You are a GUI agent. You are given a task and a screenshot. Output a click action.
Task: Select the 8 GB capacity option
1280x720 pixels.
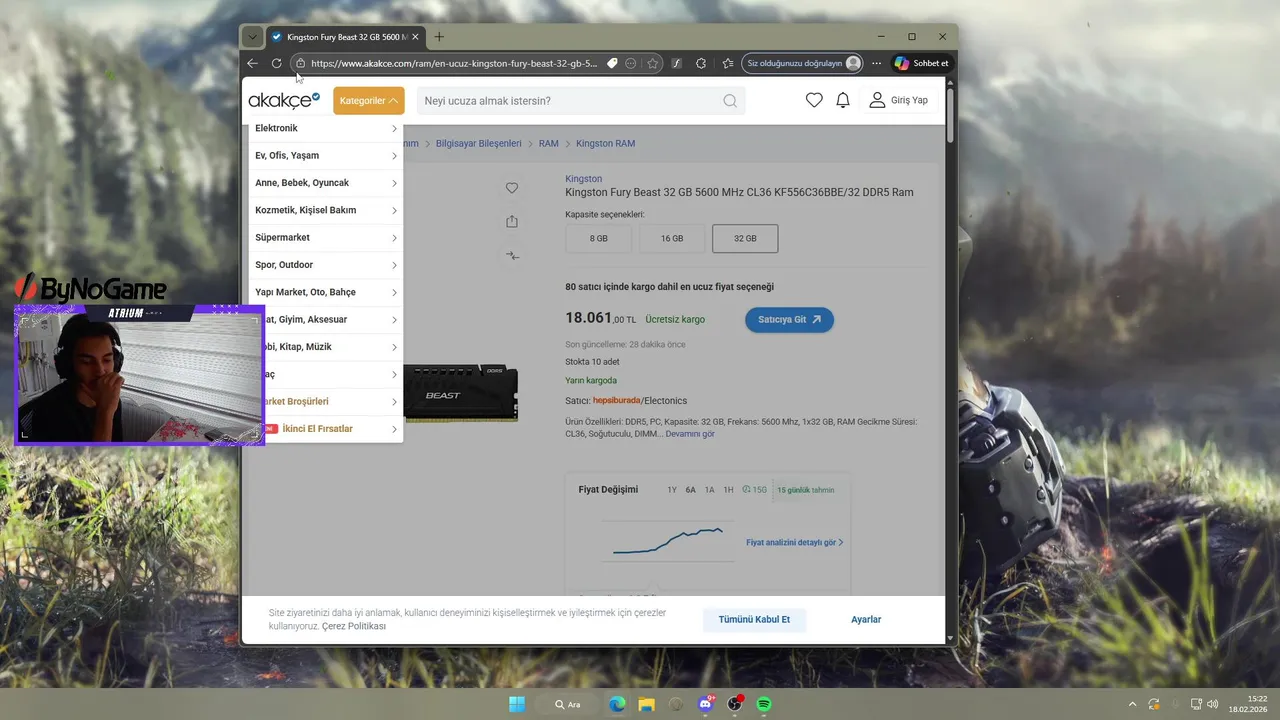click(598, 238)
